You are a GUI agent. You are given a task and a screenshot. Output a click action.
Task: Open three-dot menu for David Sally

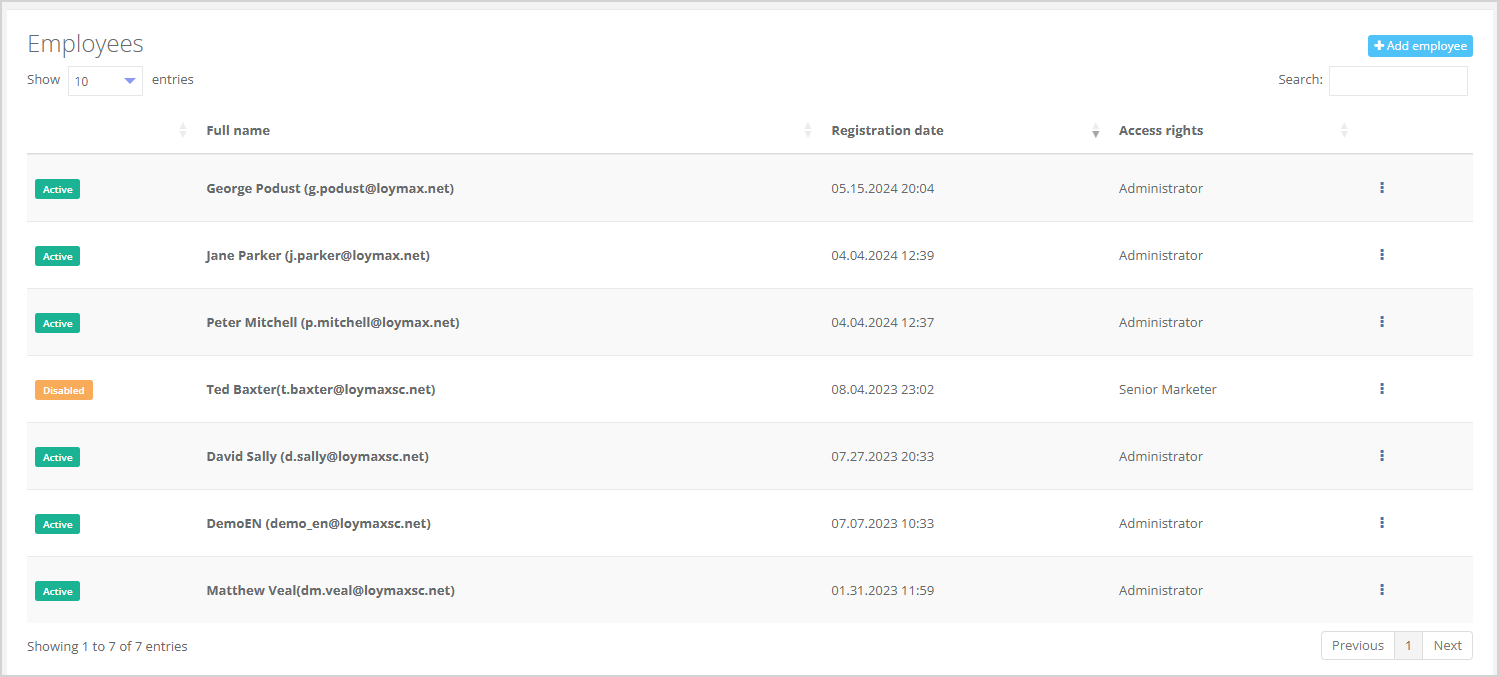coord(1381,456)
